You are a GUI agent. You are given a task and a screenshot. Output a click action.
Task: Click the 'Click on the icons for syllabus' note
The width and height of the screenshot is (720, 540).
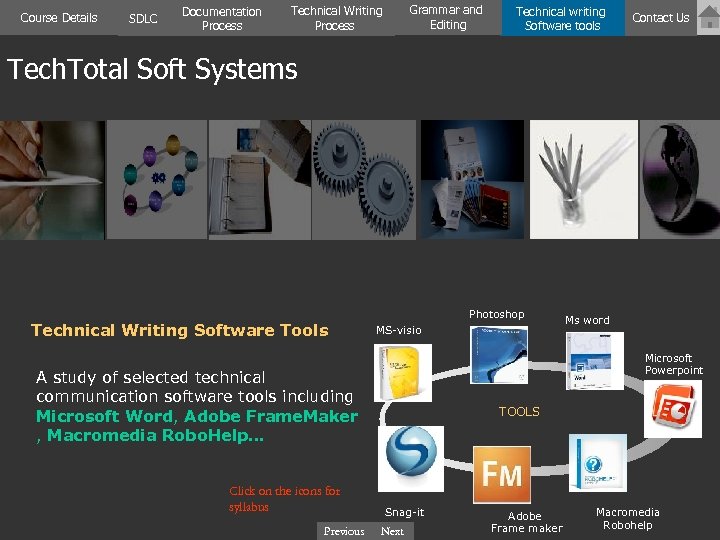[x=285, y=499]
